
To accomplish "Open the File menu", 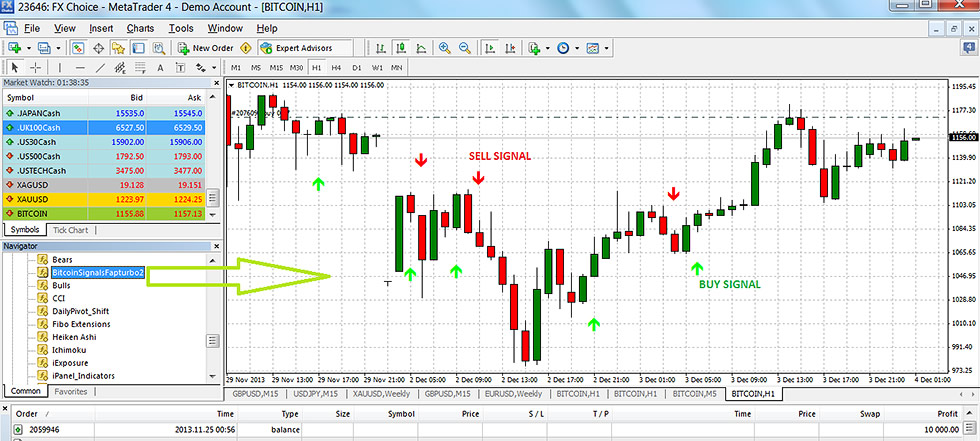I will click(x=32, y=29).
